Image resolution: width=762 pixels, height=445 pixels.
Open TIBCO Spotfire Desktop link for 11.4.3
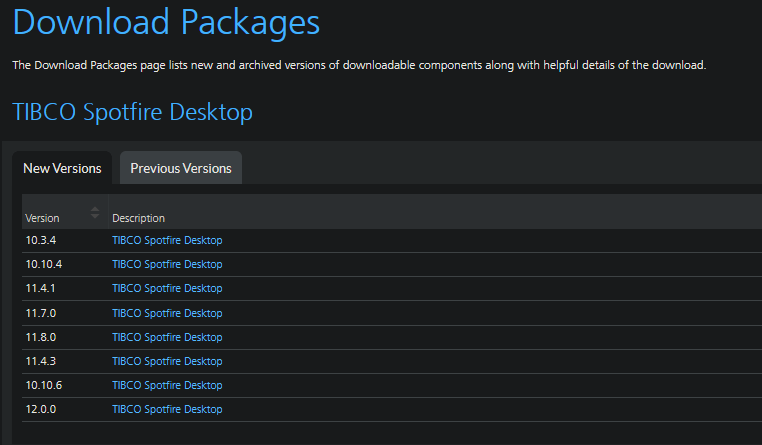[x=167, y=361]
